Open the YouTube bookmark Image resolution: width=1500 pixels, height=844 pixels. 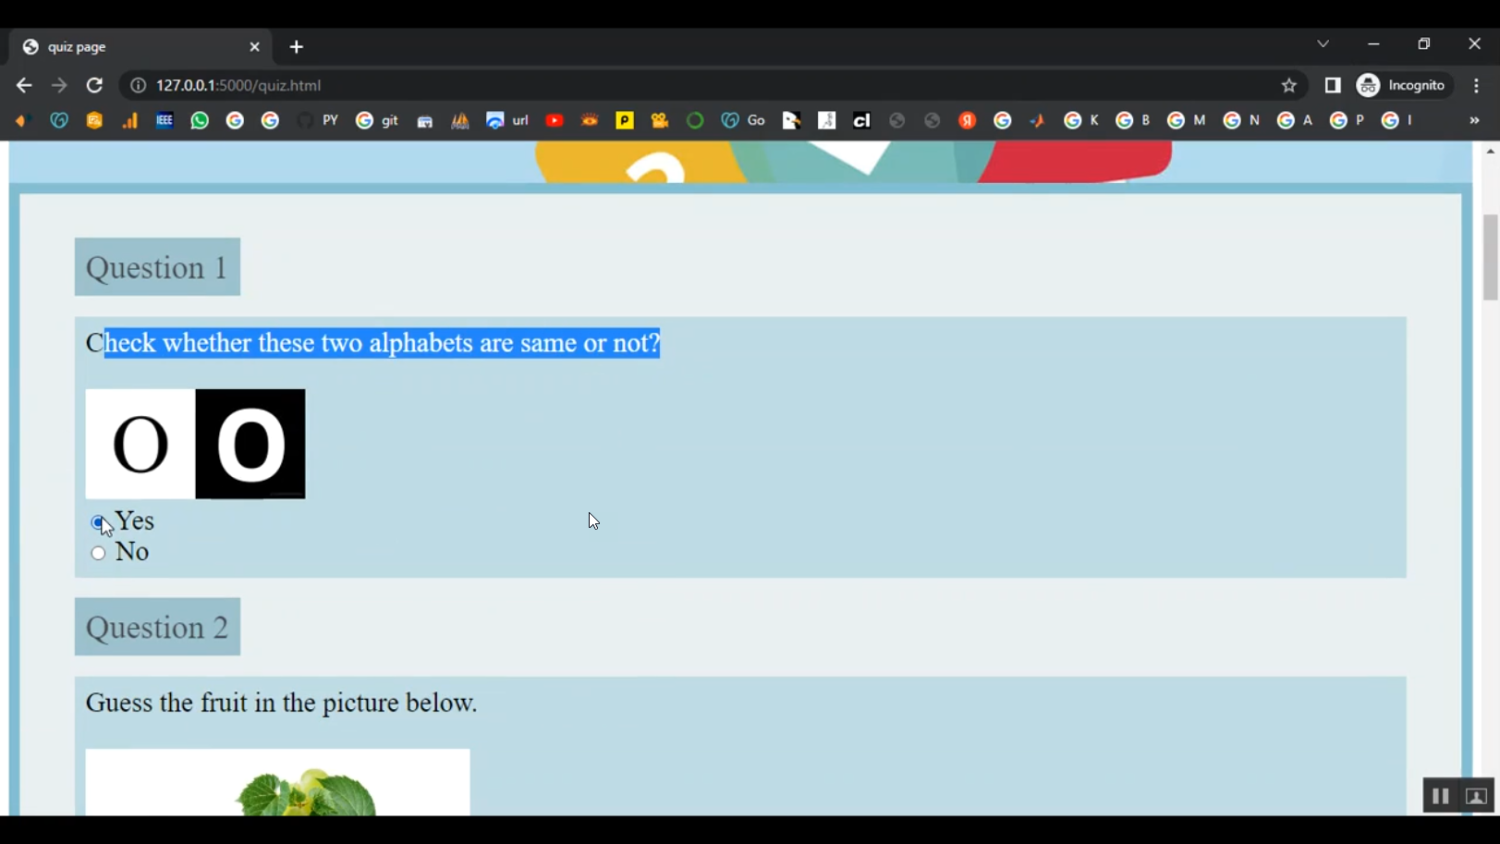[554, 121]
